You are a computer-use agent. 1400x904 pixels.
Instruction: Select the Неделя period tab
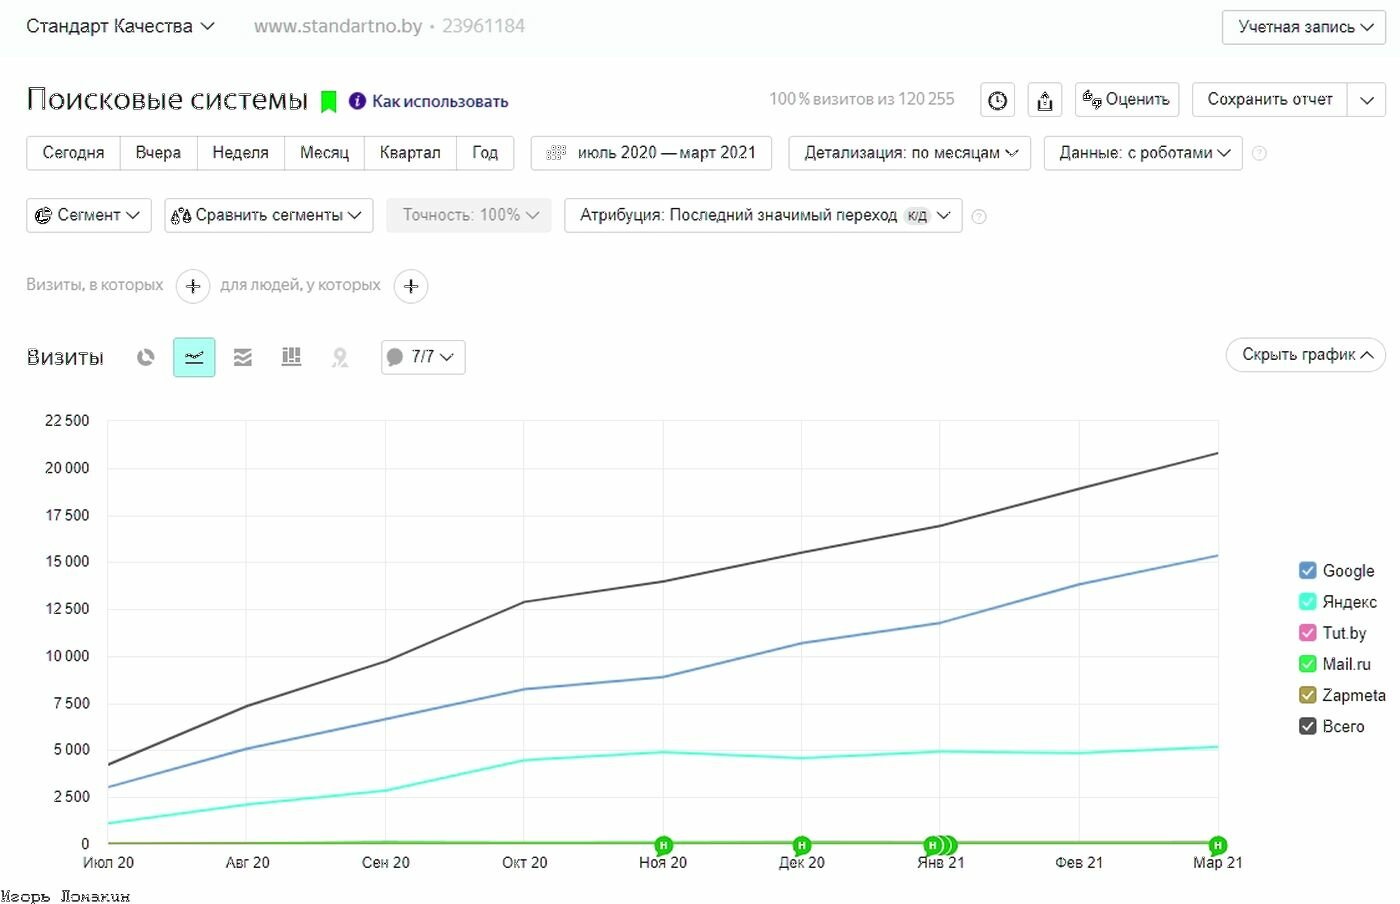240,153
